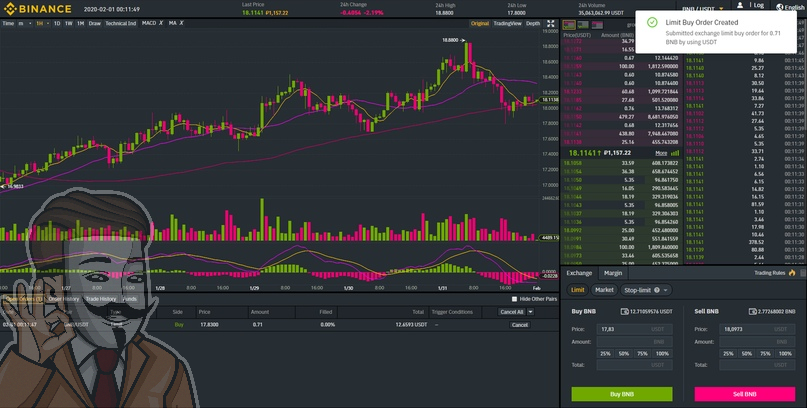807x408 pixels.
Task: Click the fire icon beside Trading Rules
Action: coord(792,273)
